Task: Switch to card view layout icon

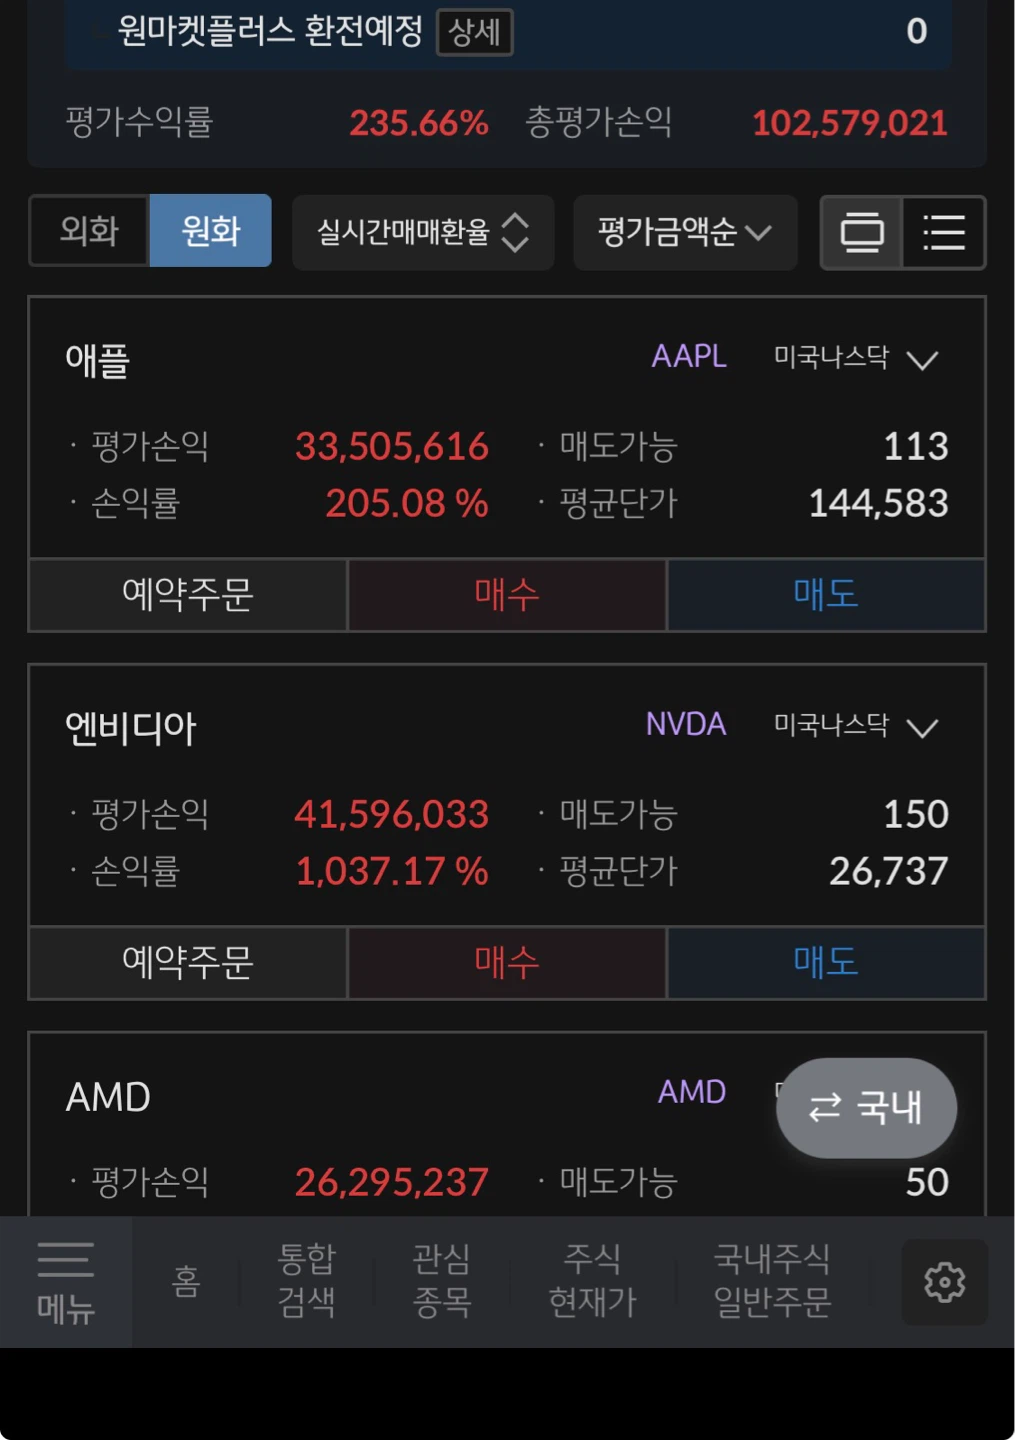Action: (862, 232)
